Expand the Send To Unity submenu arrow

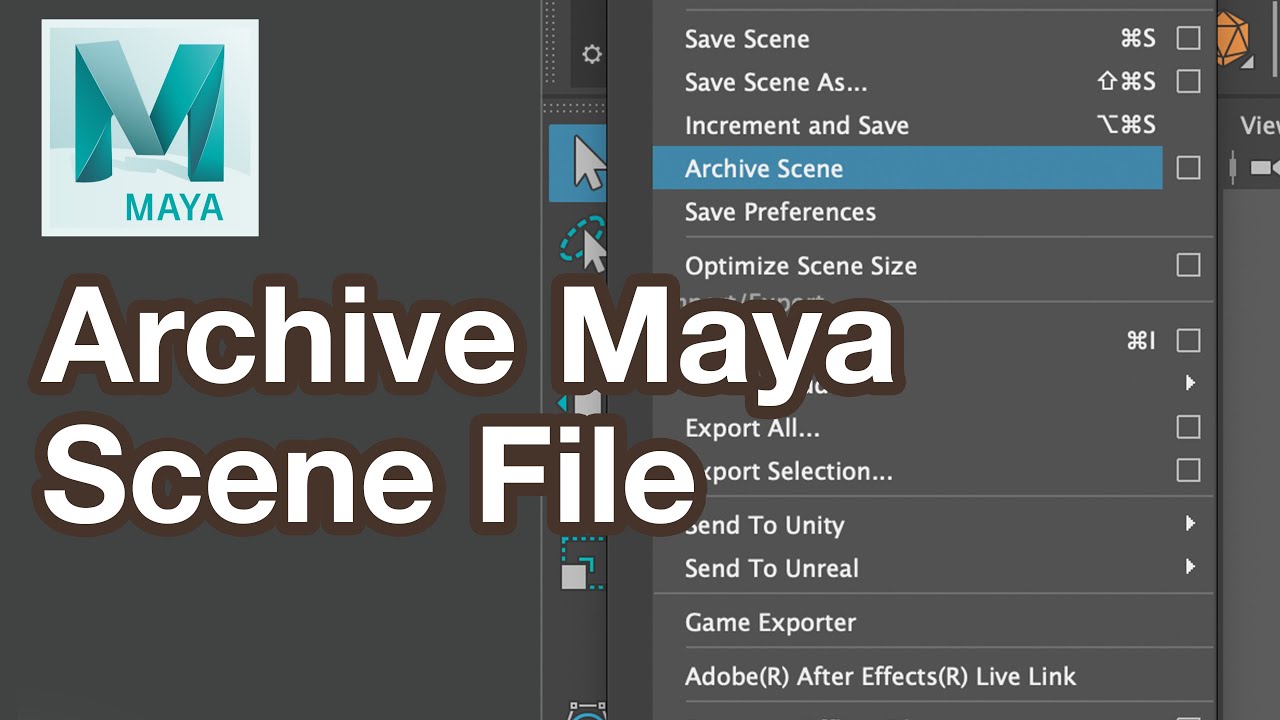pyautogui.click(x=1190, y=523)
